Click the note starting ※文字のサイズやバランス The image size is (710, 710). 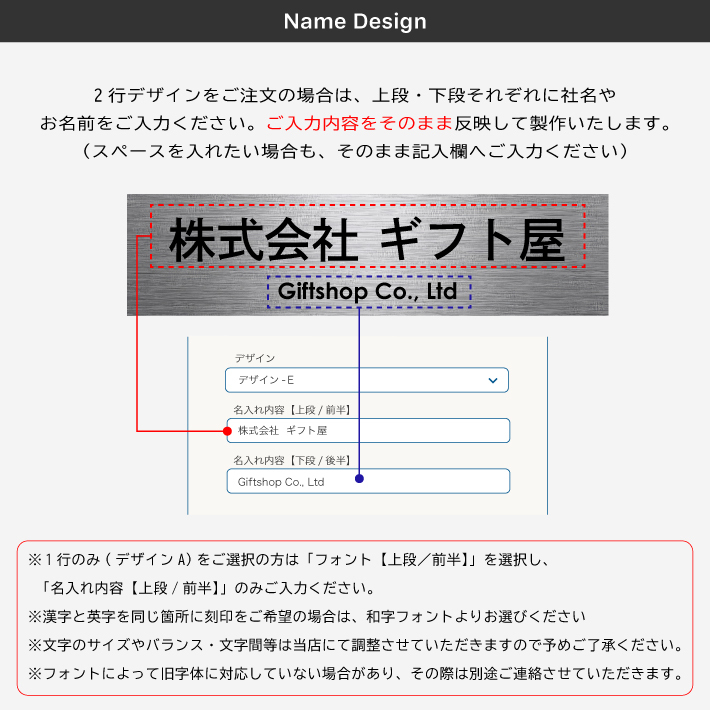point(355,645)
